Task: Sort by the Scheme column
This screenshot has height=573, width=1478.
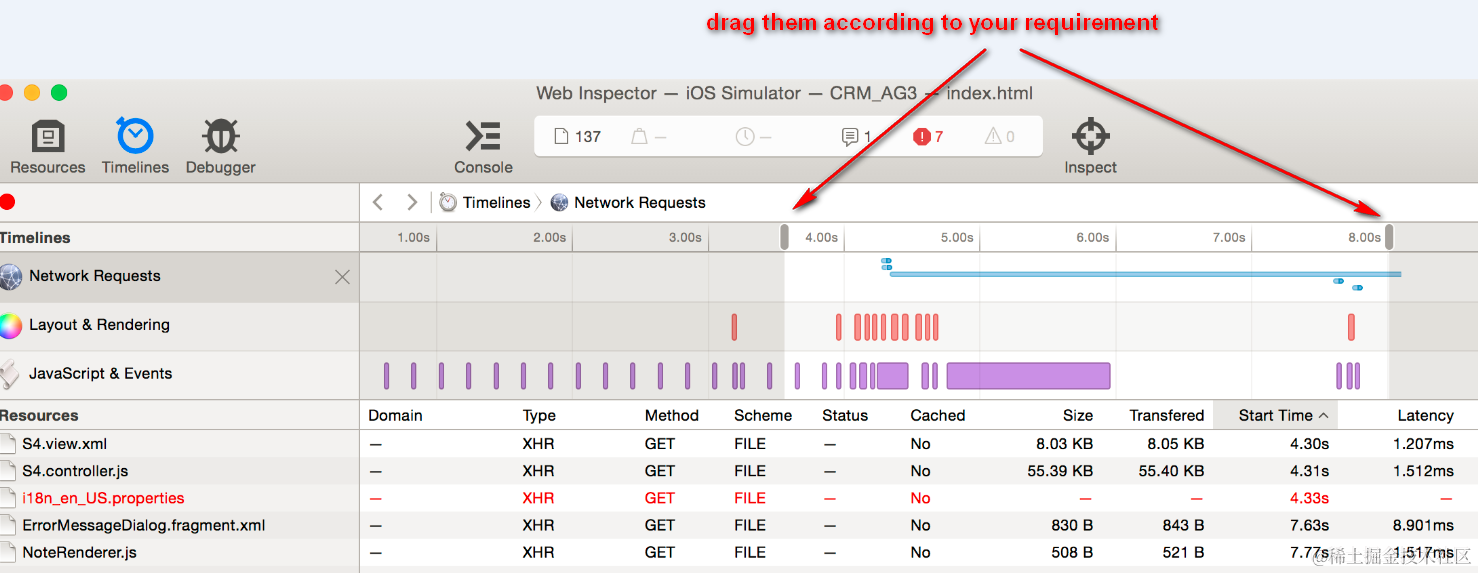Action: coord(763,415)
